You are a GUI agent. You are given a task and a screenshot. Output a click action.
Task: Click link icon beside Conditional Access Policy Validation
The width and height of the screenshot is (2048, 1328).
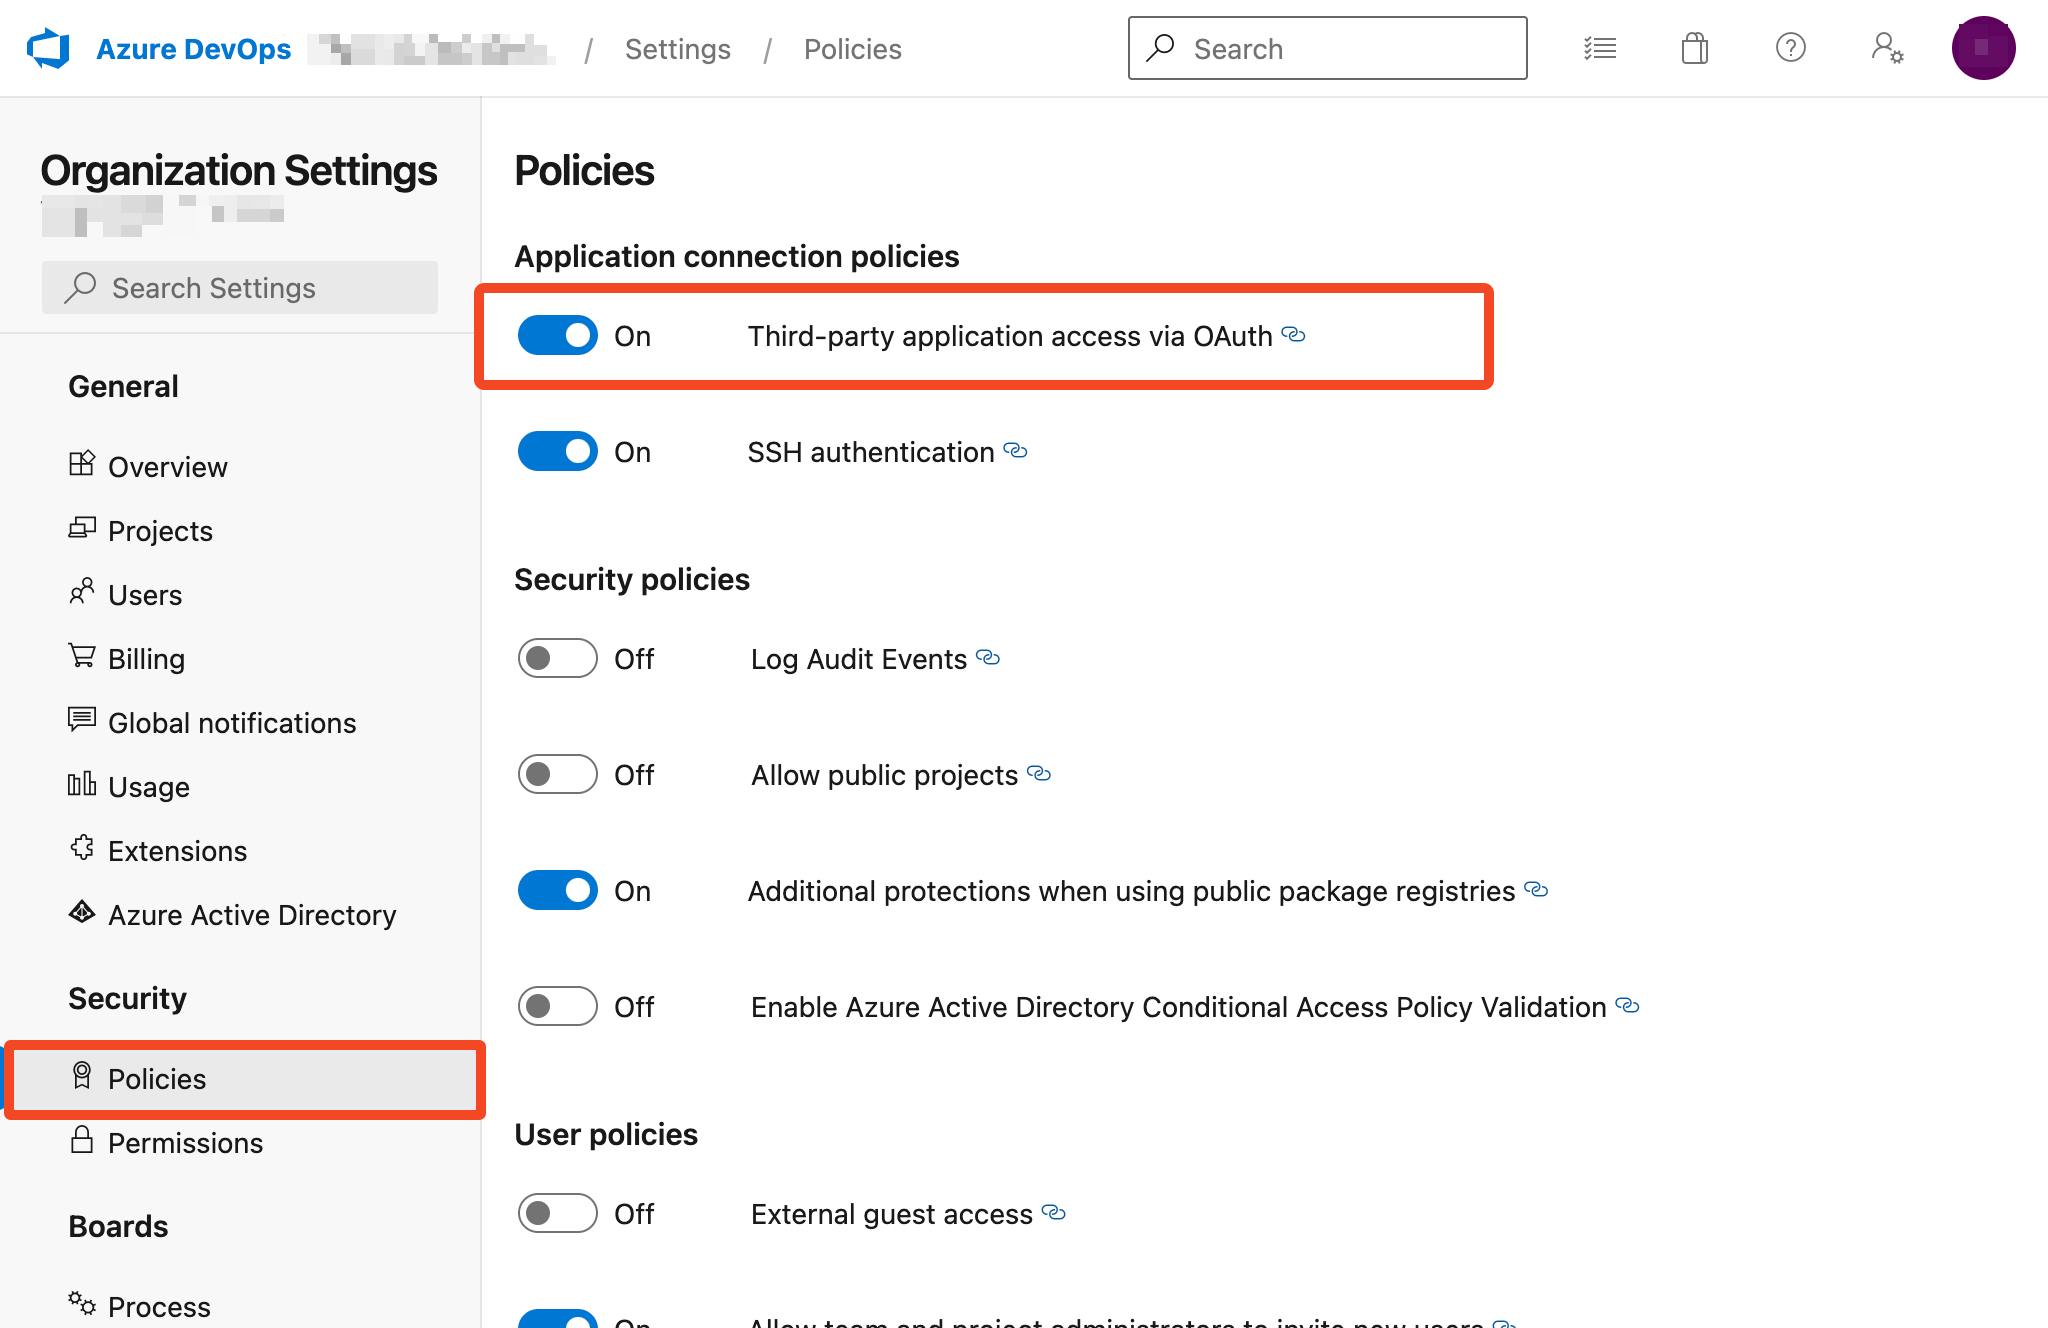pyautogui.click(x=1627, y=1005)
